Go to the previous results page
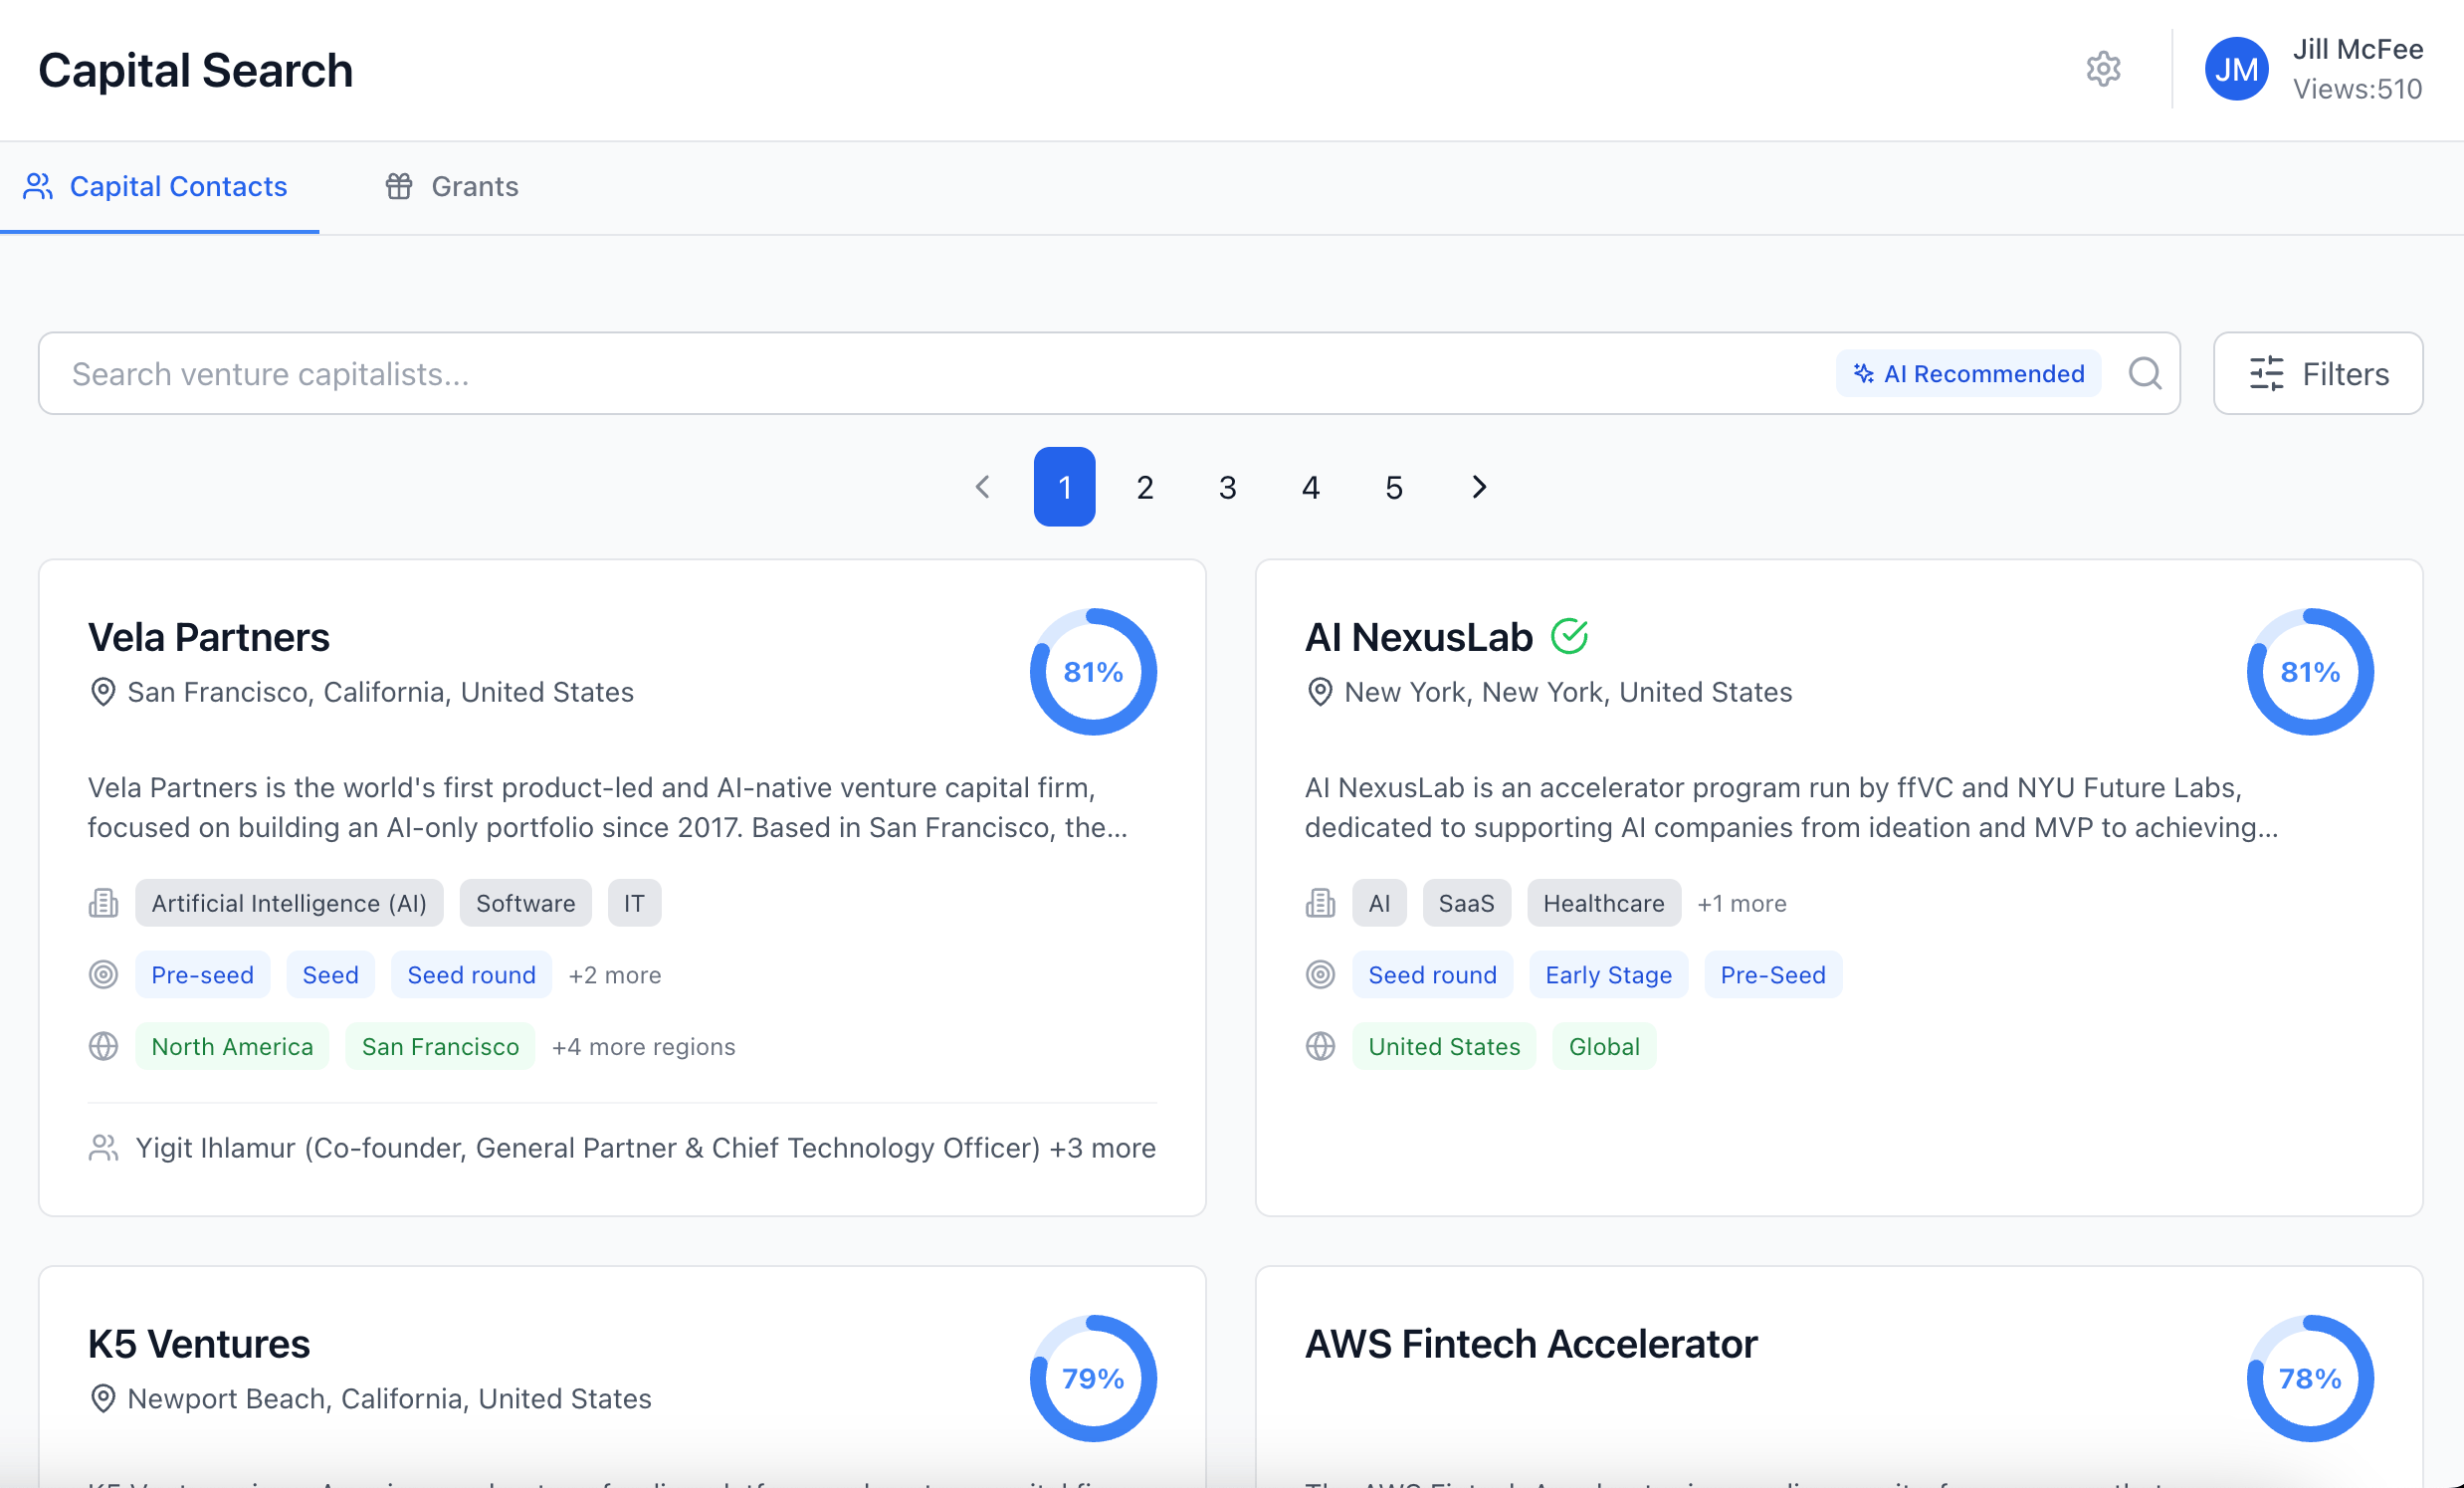The width and height of the screenshot is (2464, 1488). (982, 487)
